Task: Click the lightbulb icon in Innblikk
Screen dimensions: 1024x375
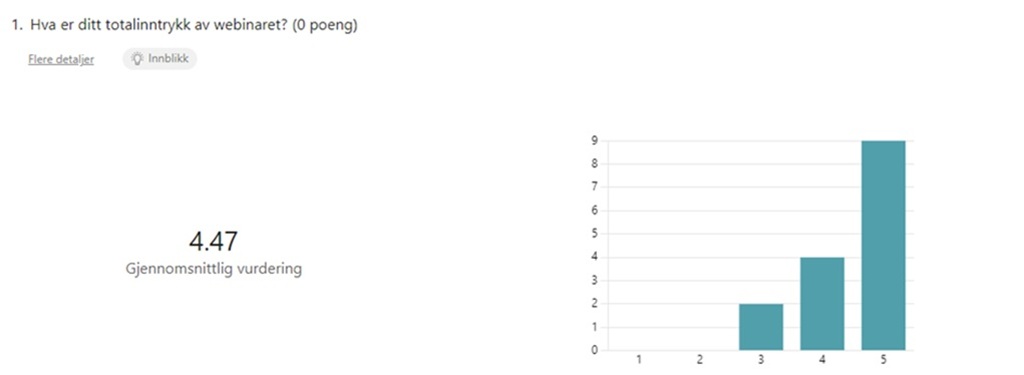Action: [x=137, y=59]
